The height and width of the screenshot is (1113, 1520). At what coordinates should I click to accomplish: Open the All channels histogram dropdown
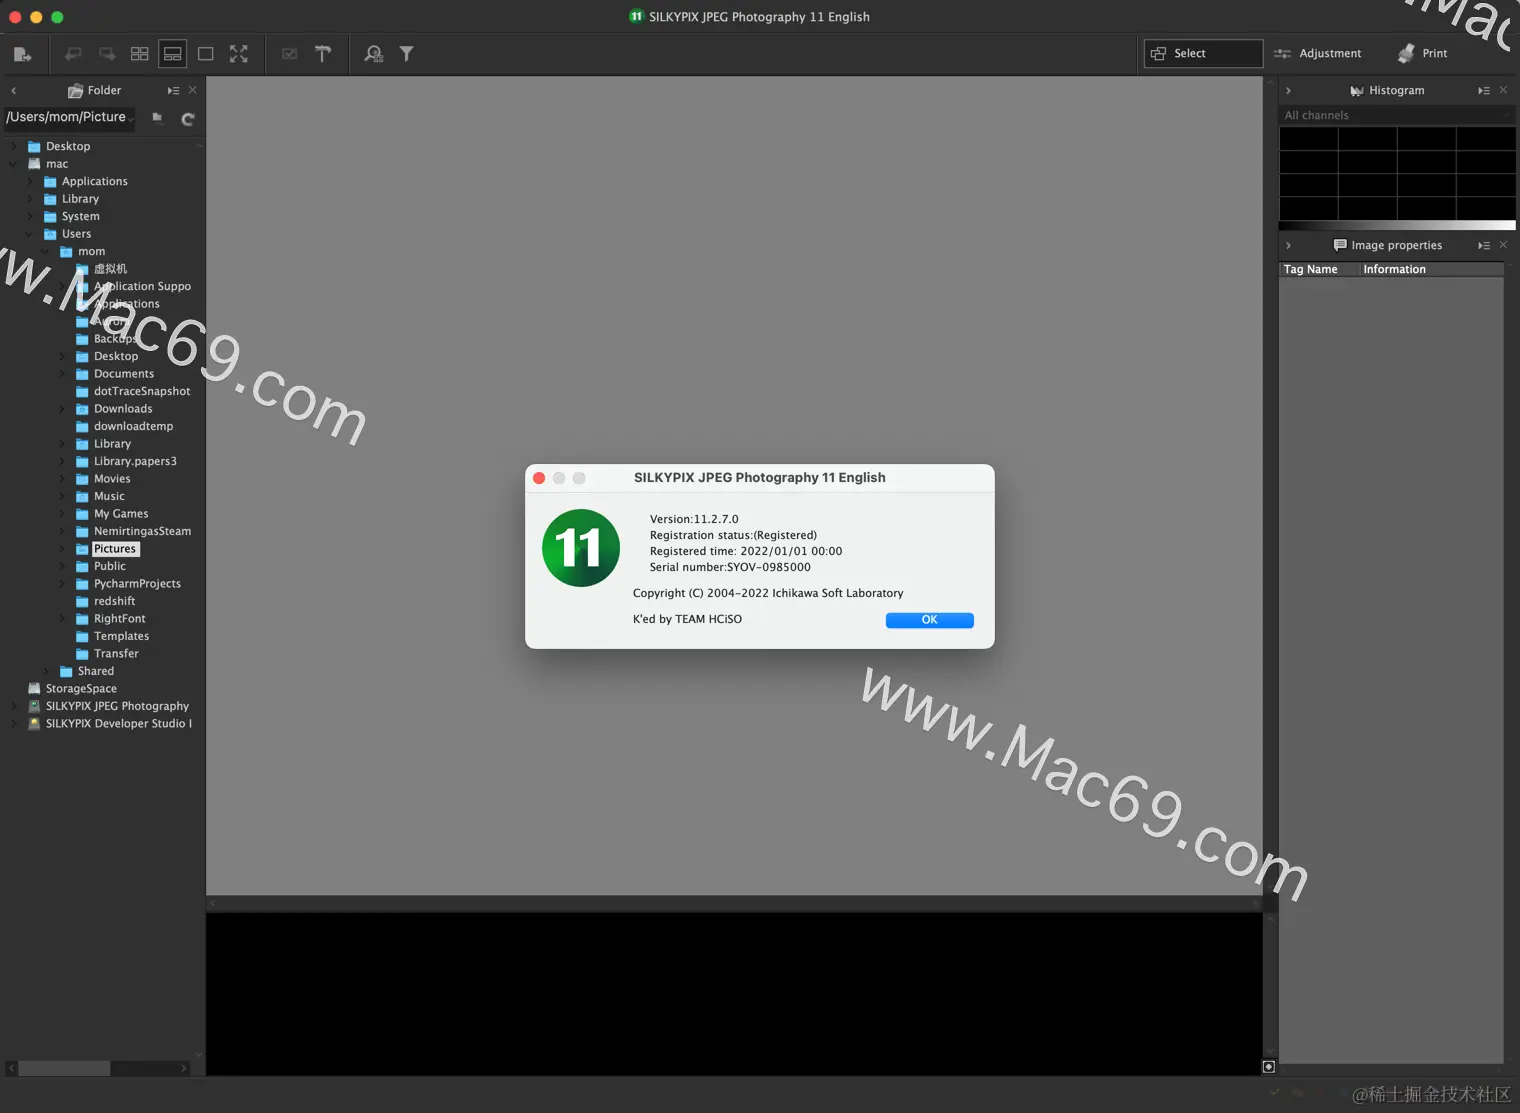click(x=1397, y=116)
